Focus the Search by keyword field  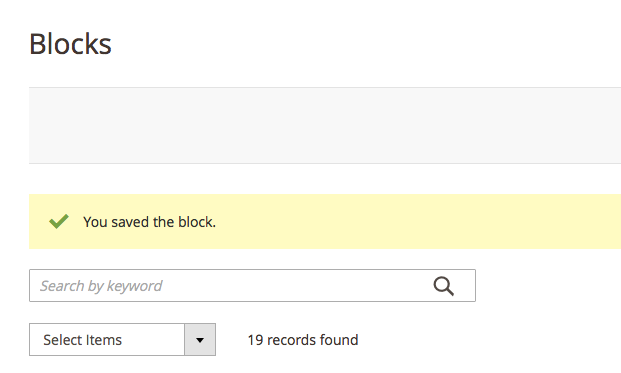coord(252,285)
